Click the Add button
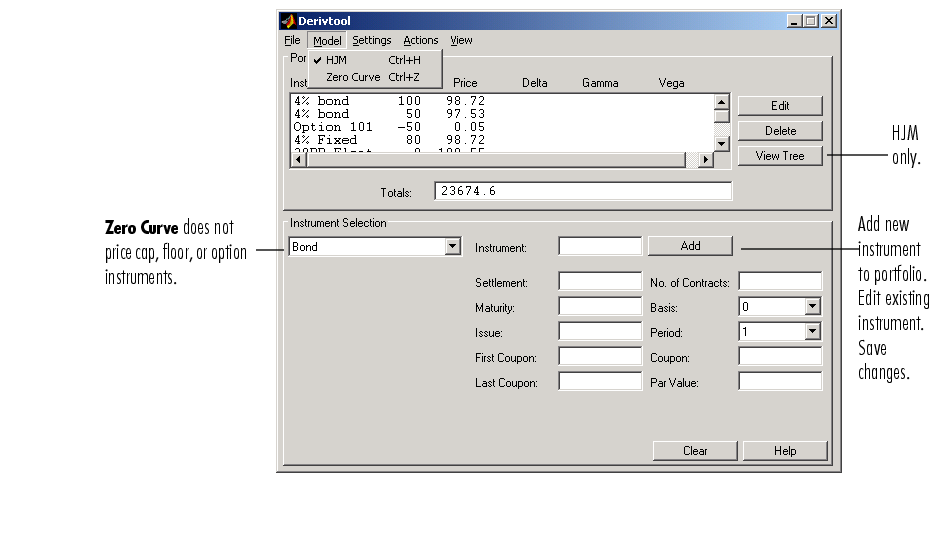 [x=690, y=246]
